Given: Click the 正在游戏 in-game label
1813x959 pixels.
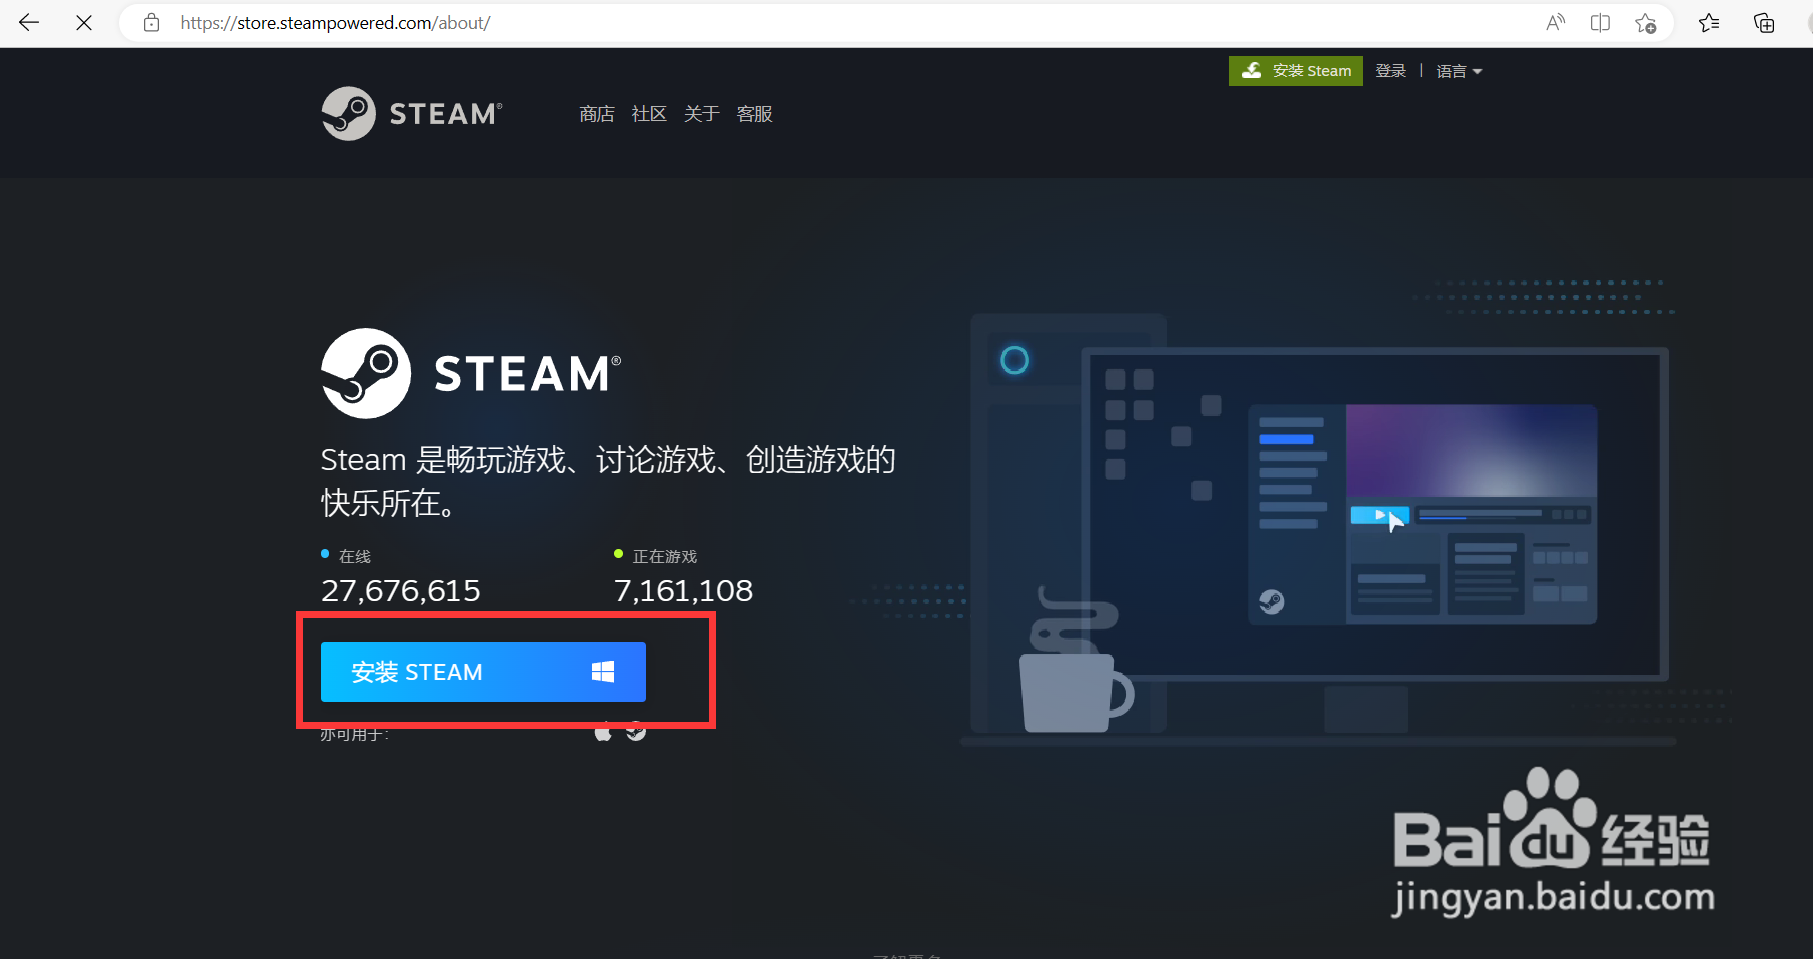Looking at the screenshot, I should pos(665,556).
